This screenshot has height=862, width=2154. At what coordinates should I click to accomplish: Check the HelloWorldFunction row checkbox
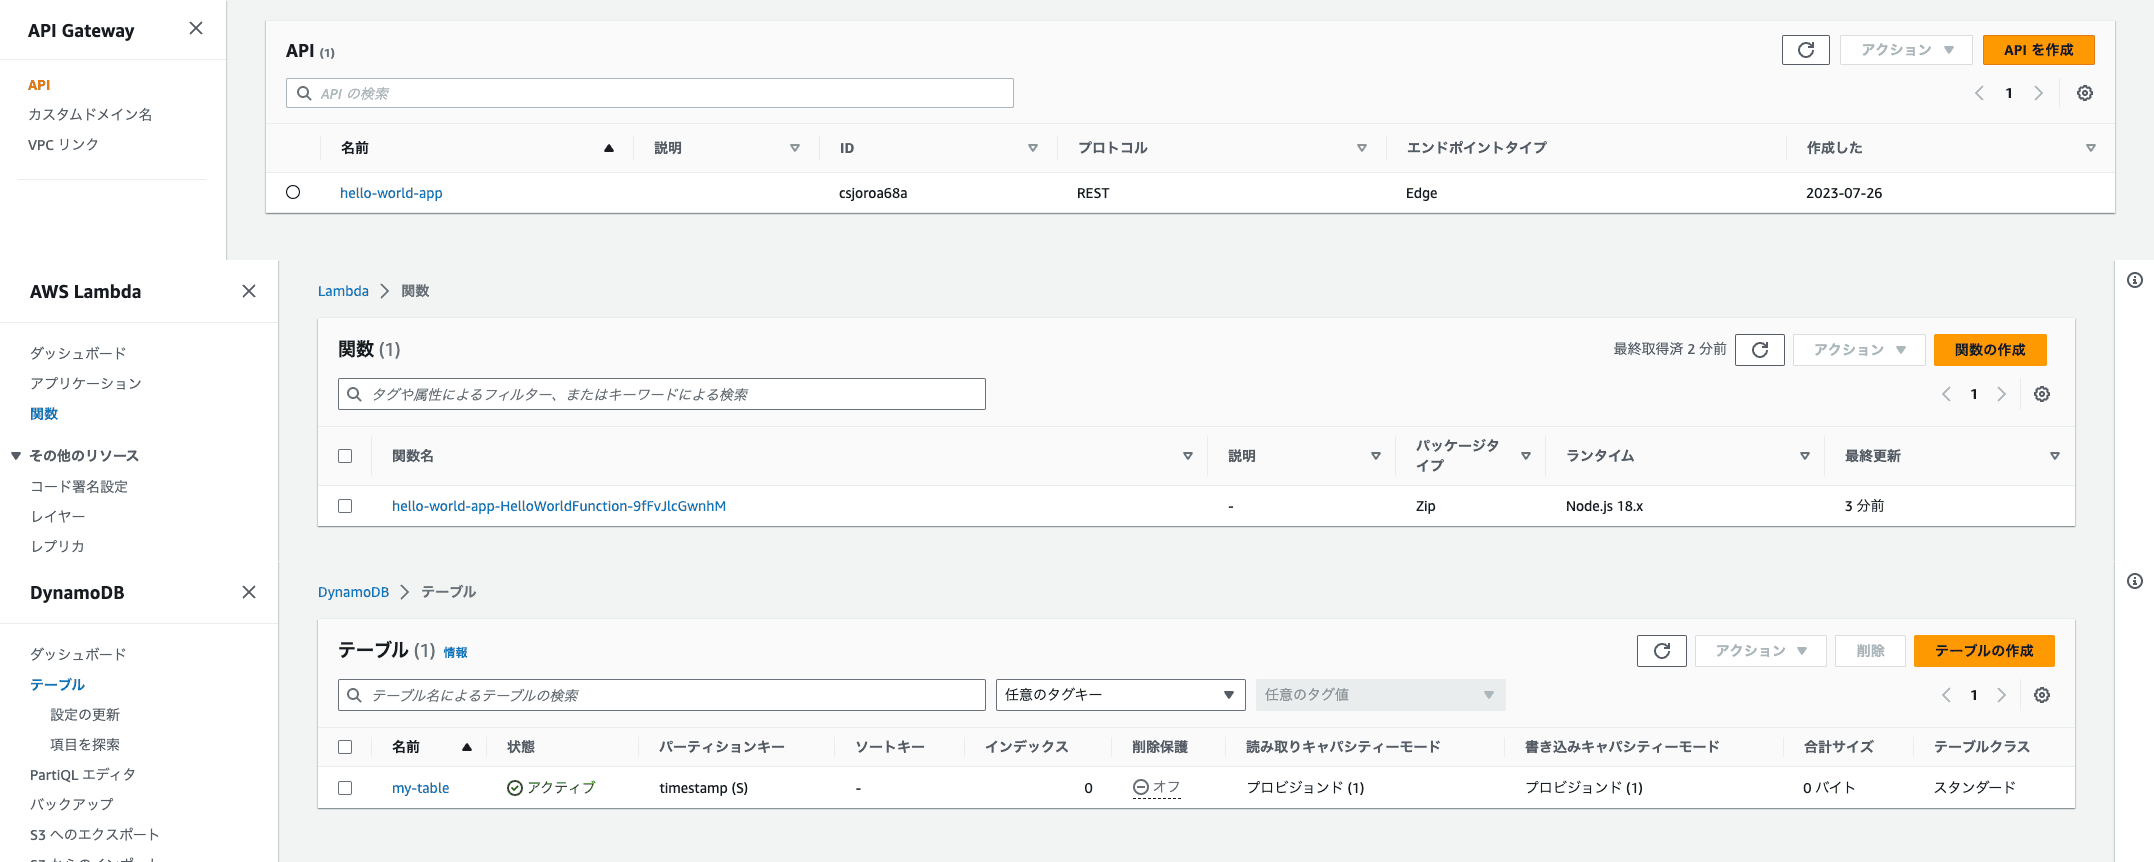click(x=345, y=506)
